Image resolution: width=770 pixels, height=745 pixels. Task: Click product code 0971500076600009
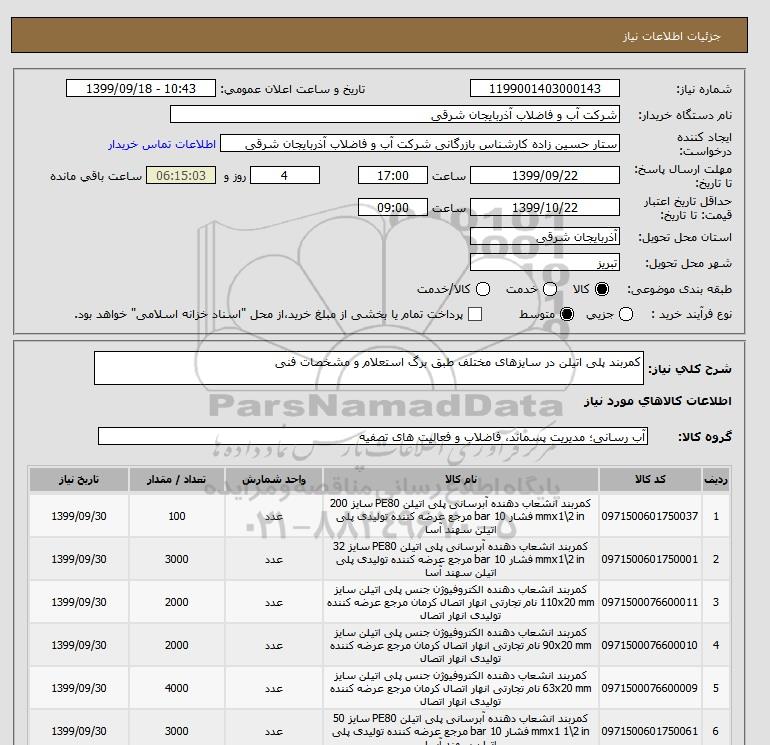650,688
